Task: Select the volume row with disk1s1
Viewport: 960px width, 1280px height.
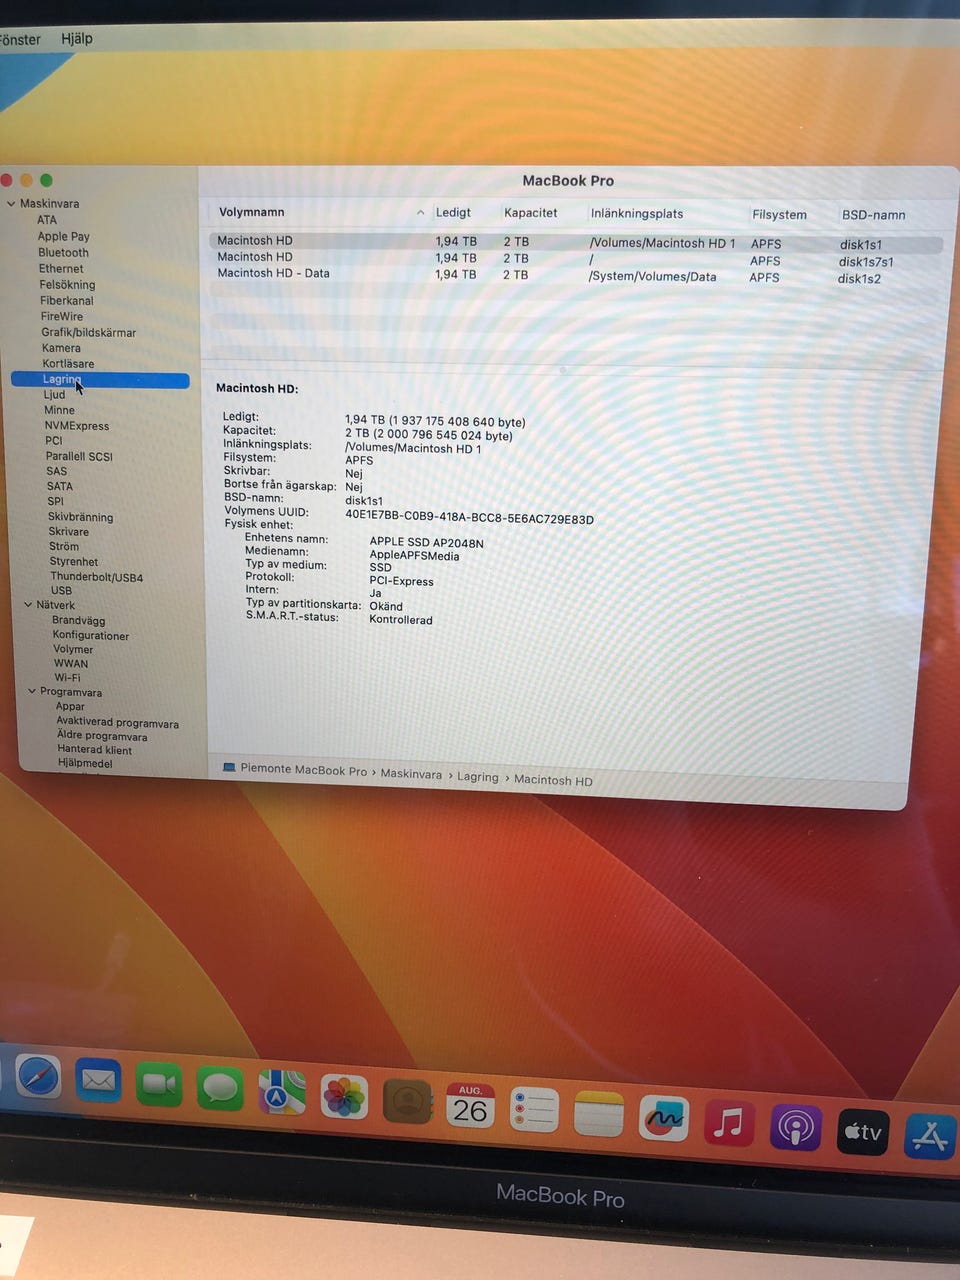Action: [576, 242]
